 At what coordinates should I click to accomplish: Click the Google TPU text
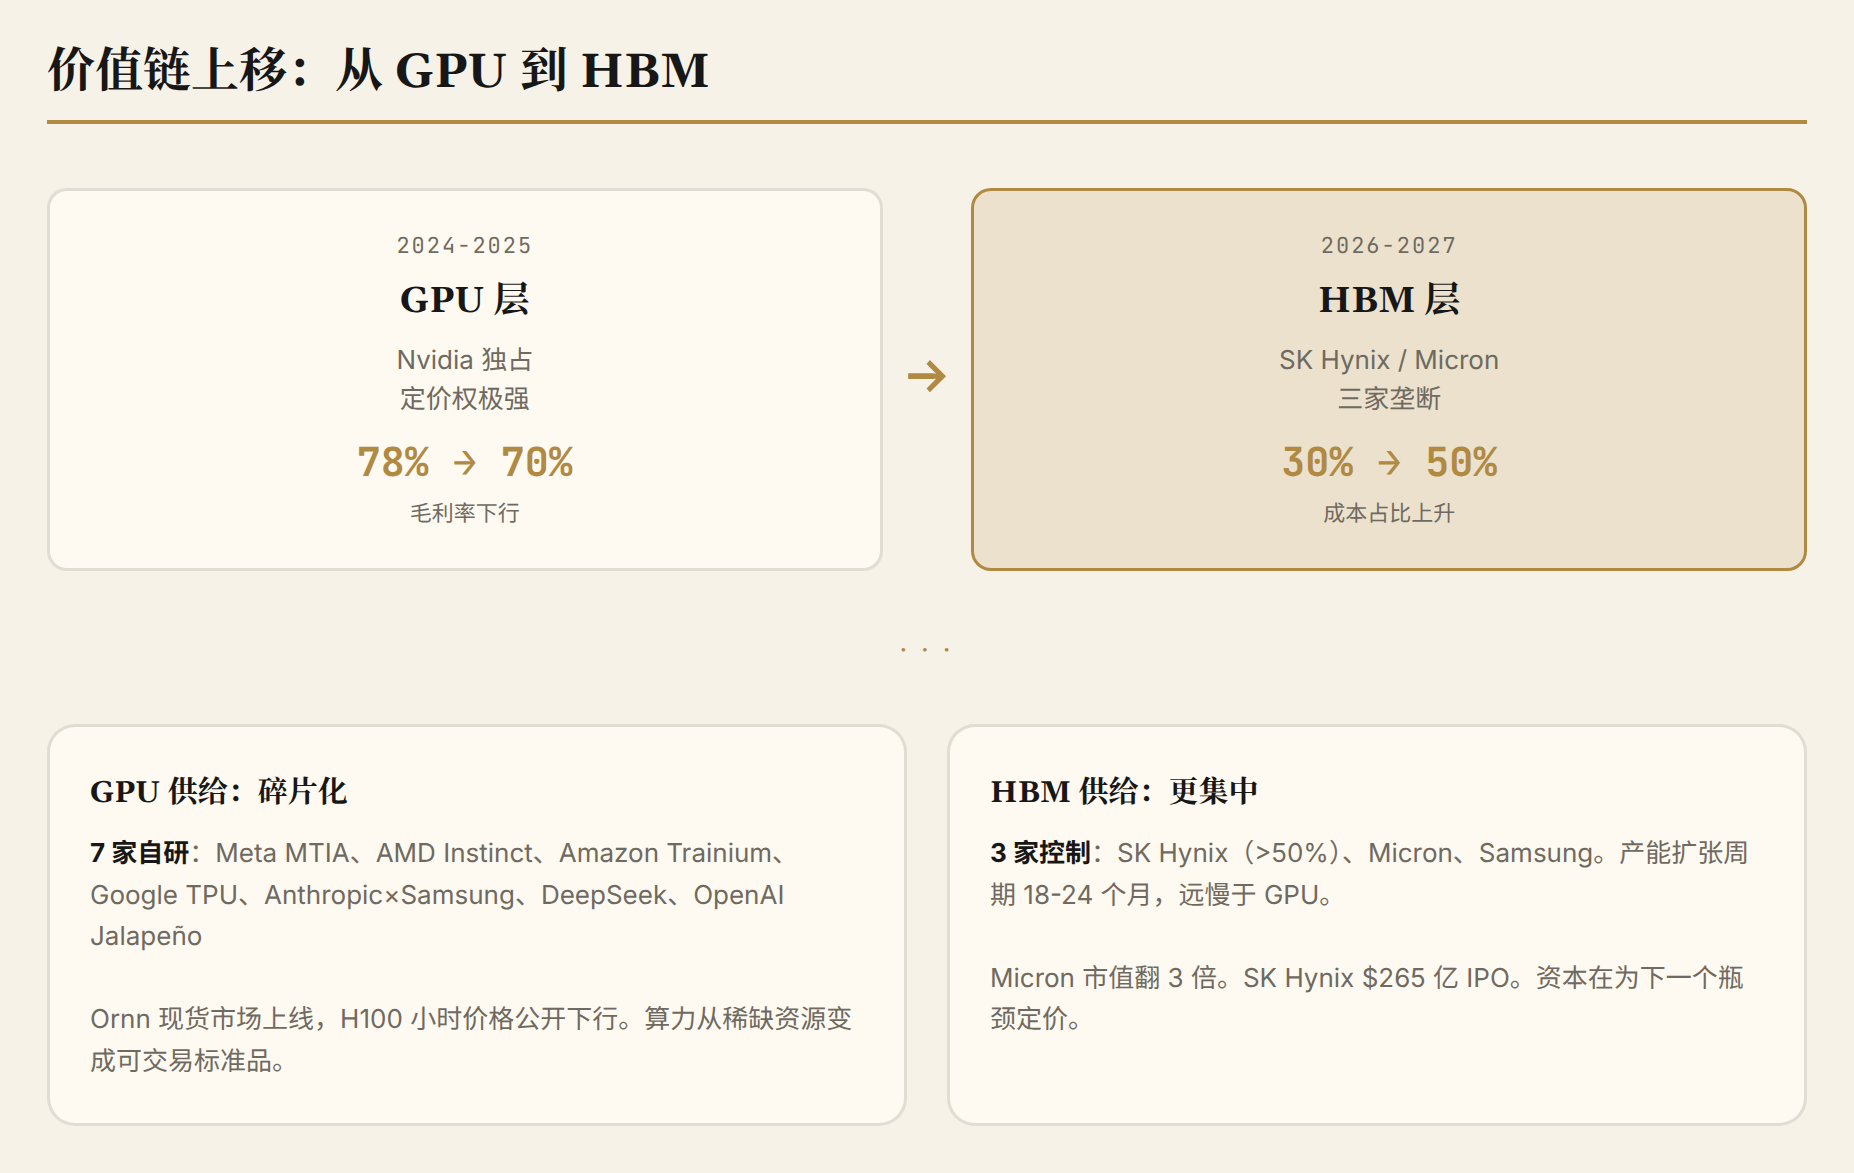pos(164,895)
